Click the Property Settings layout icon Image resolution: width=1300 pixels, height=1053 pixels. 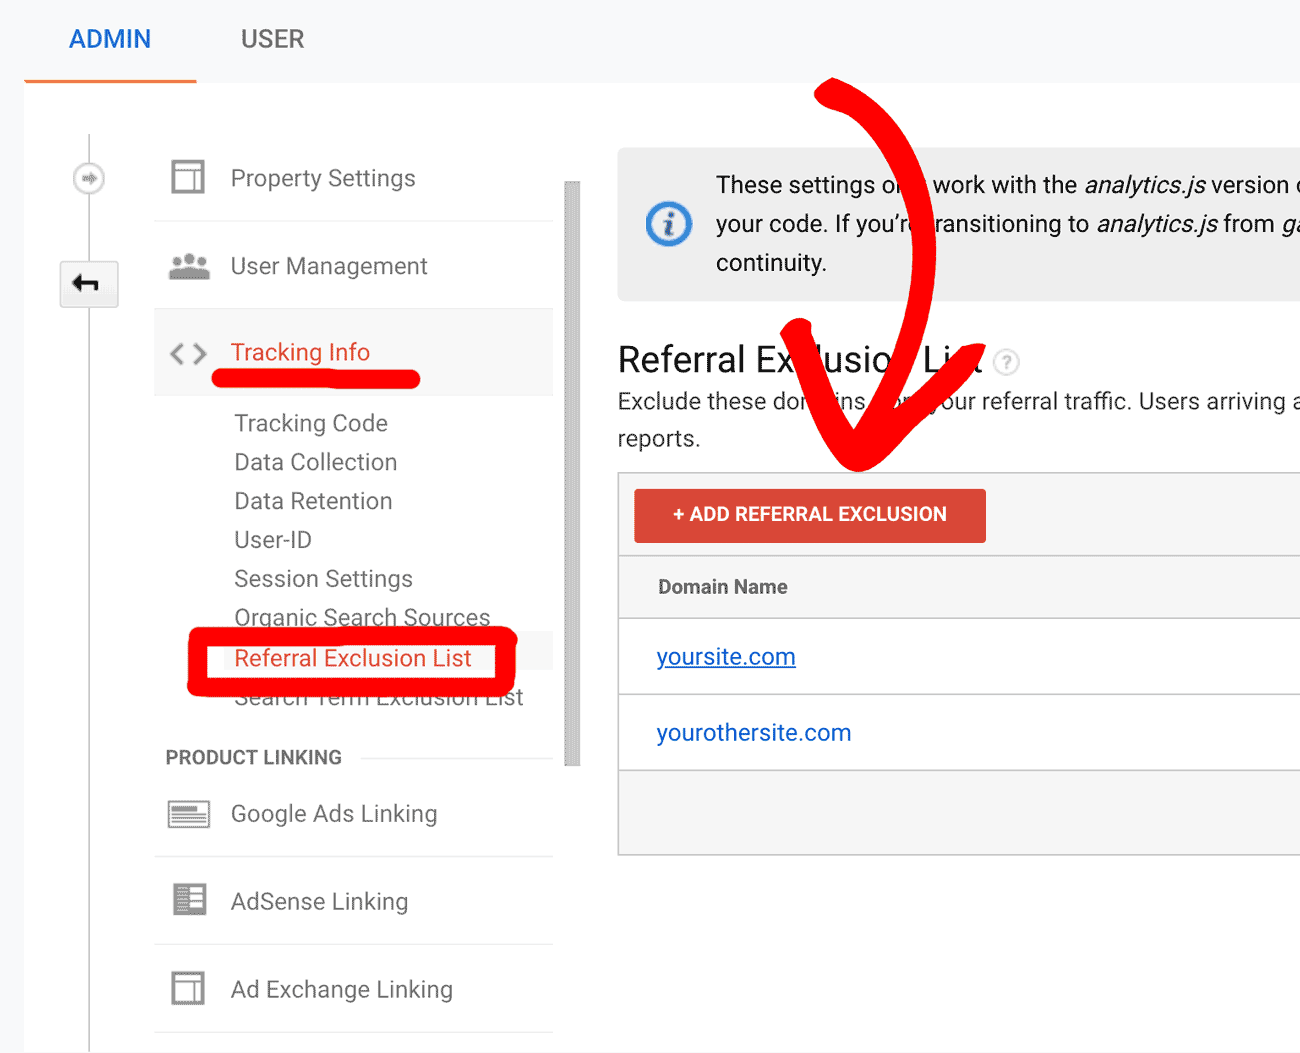[x=188, y=177]
